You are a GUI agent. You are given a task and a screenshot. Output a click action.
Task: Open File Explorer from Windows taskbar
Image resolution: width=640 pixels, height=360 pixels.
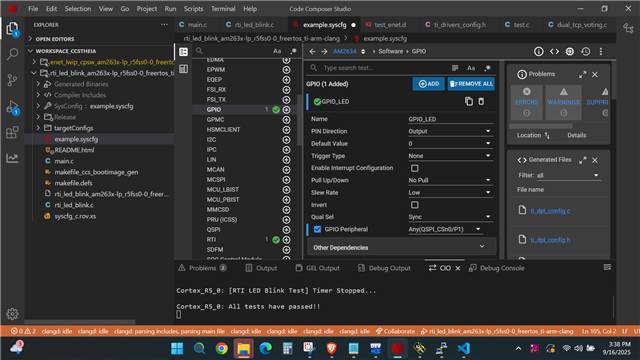click(x=244, y=349)
